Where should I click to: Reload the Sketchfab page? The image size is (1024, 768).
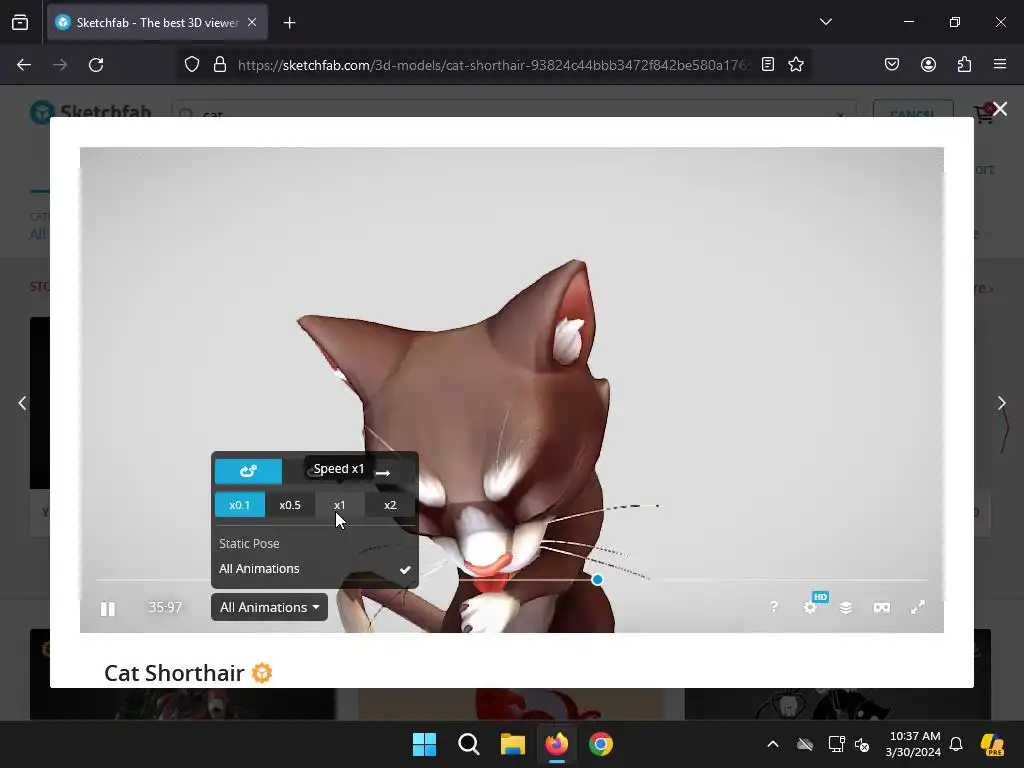pyautogui.click(x=96, y=65)
